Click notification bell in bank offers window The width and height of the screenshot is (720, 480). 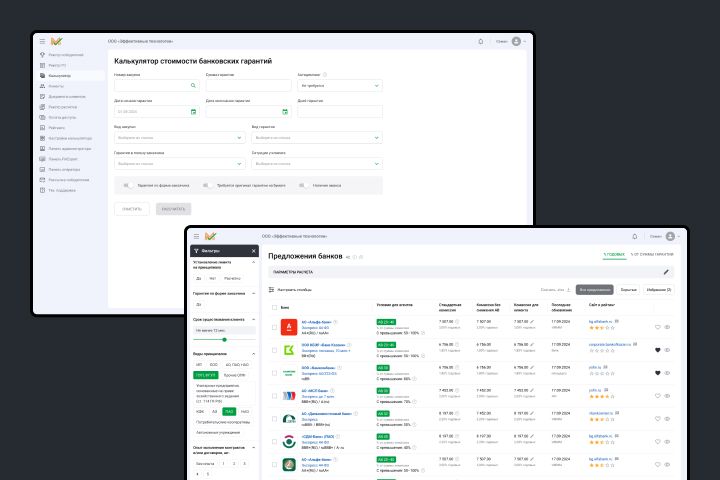pyautogui.click(x=635, y=237)
